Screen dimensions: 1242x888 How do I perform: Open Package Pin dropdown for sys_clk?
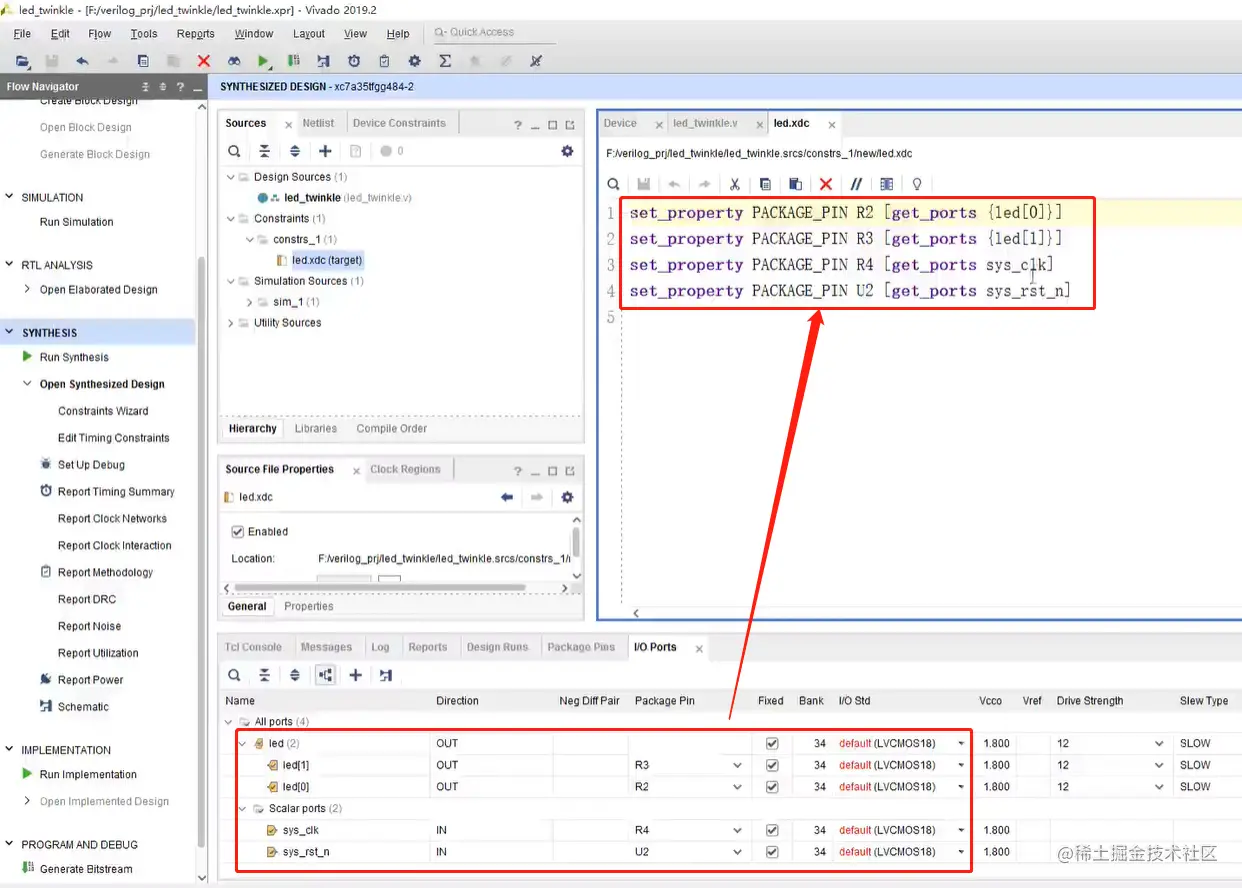[737, 830]
